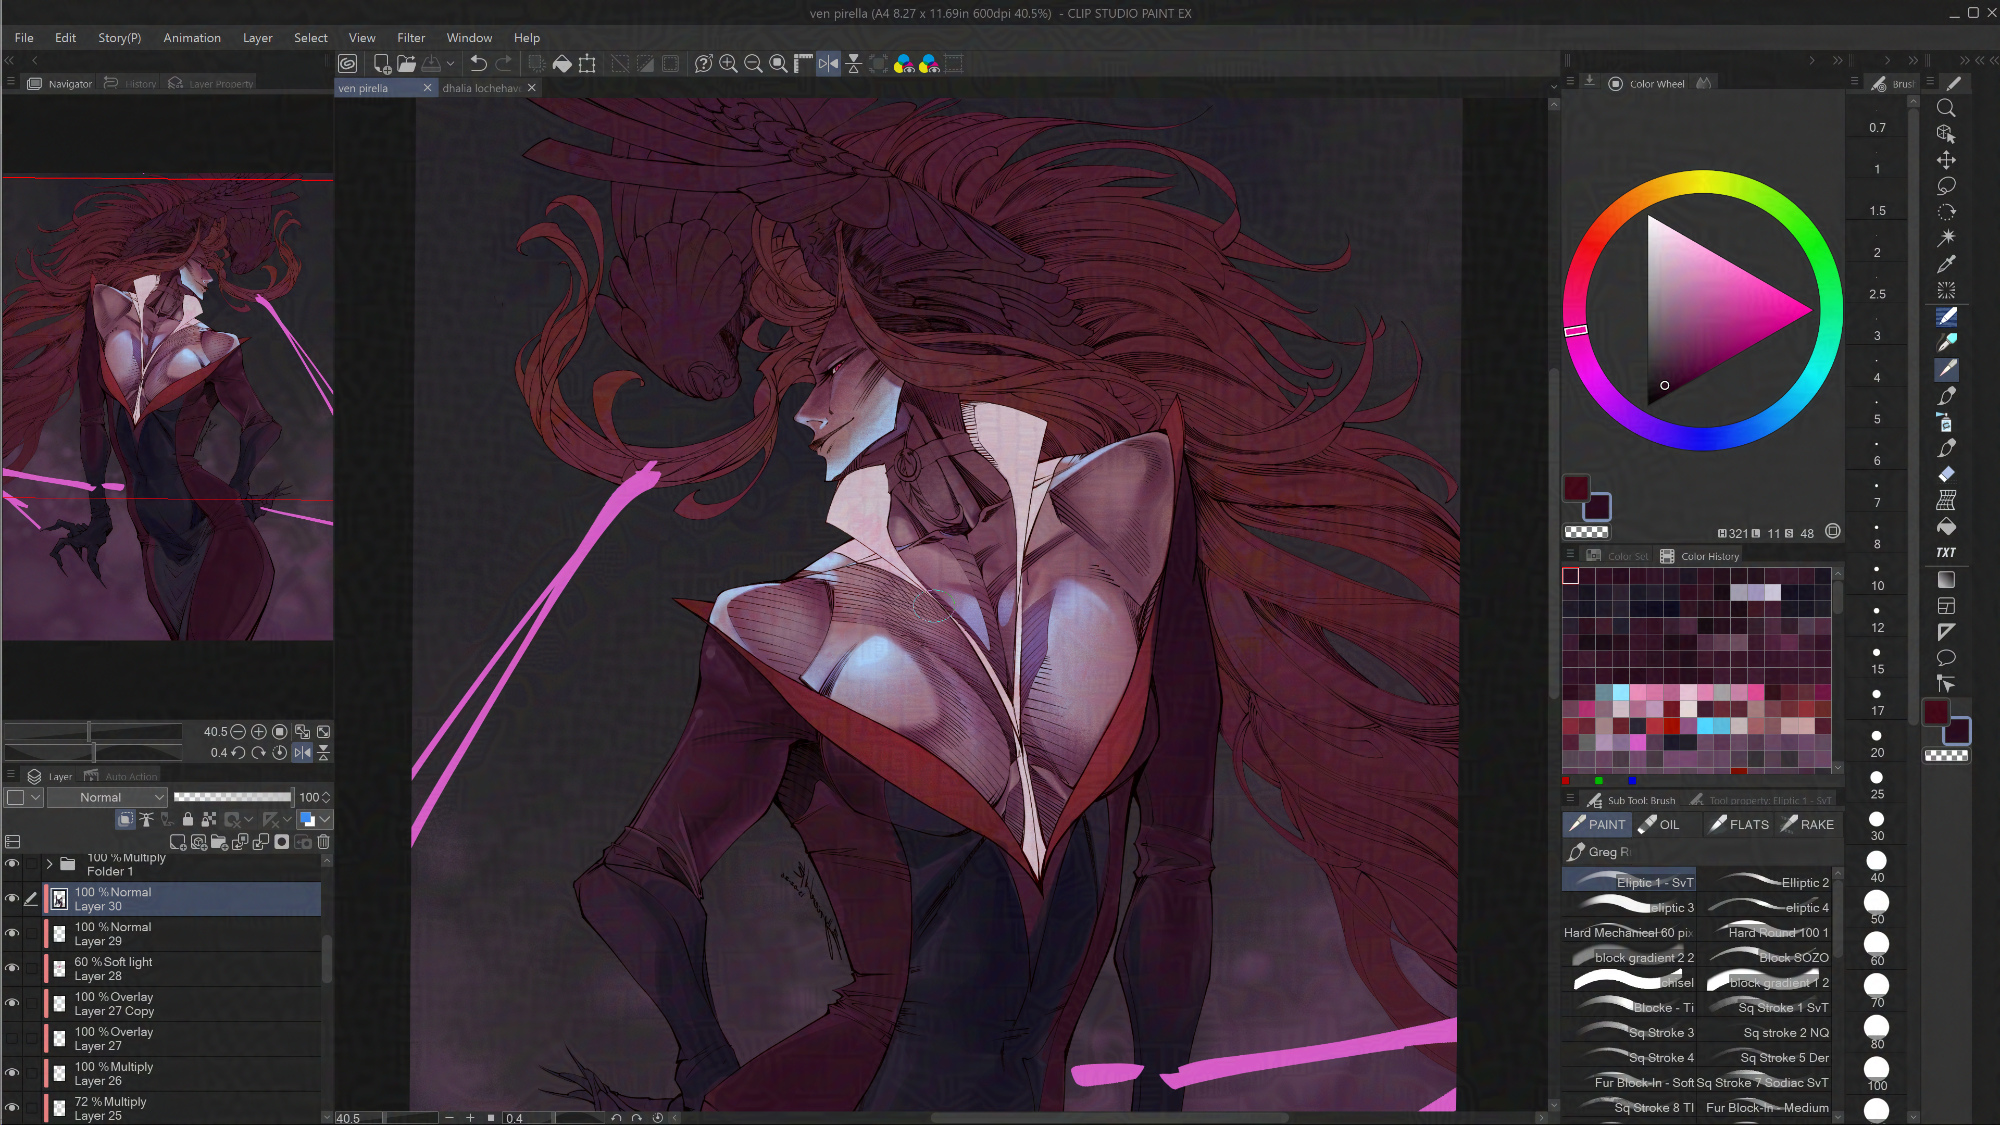Choose the Hard Mechanical 60 pix brush
The image size is (2000, 1125).
pyautogui.click(x=1628, y=932)
